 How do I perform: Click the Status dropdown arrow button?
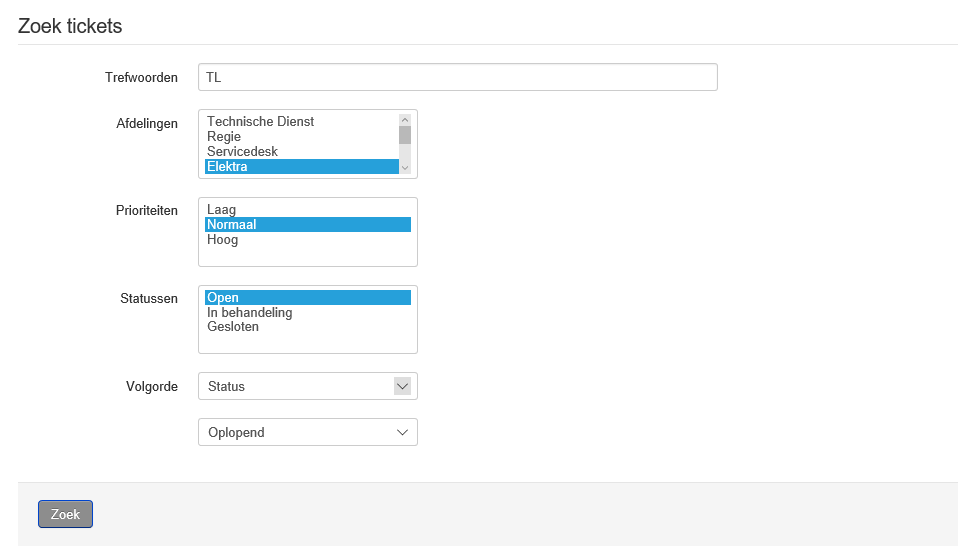tap(403, 386)
